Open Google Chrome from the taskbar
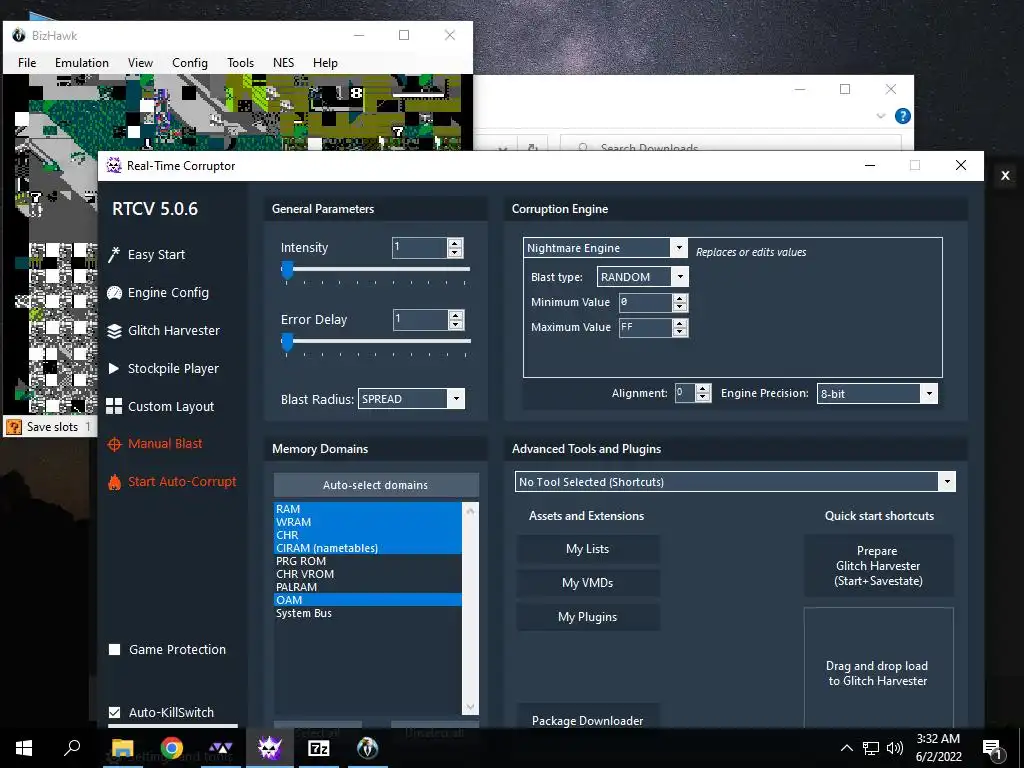This screenshot has width=1024, height=768. click(172, 748)
